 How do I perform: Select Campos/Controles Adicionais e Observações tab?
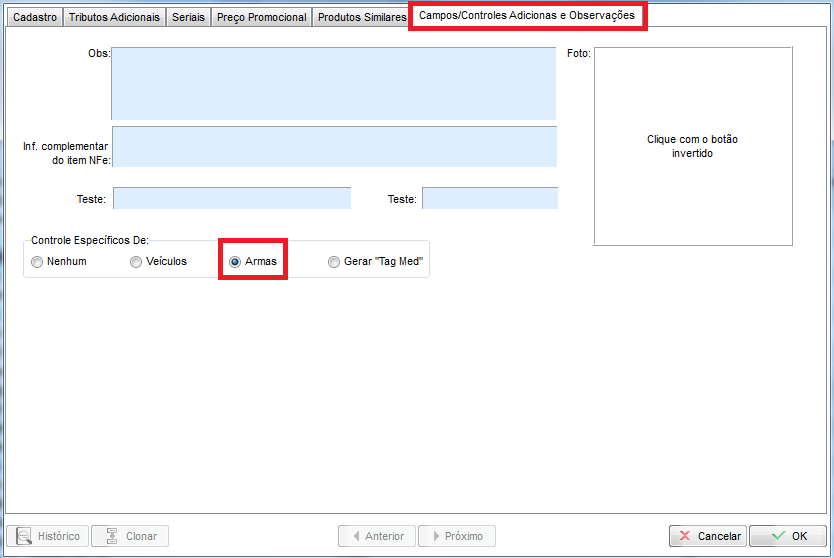[x=527, y=16]
